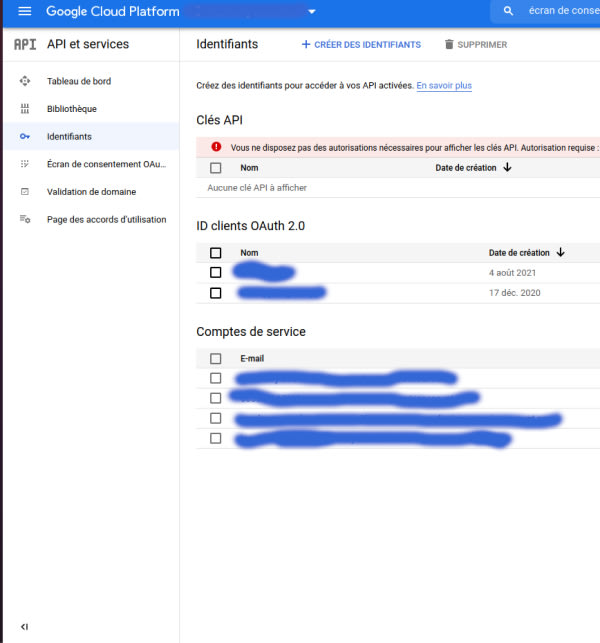Click the plus icon for creating identifiants
Viewport: 600px width, 643px height.
tap(306, 44)
